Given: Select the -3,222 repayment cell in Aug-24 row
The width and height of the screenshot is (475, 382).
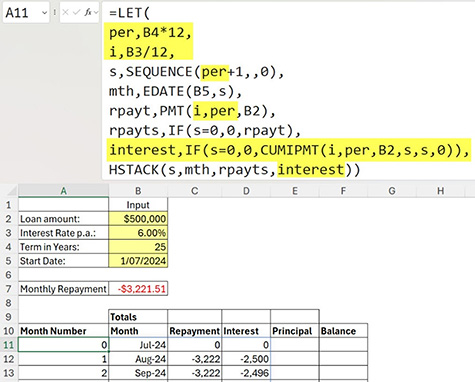Looking at the screenshot, I should pyautogui.click(x=195, y=359).
